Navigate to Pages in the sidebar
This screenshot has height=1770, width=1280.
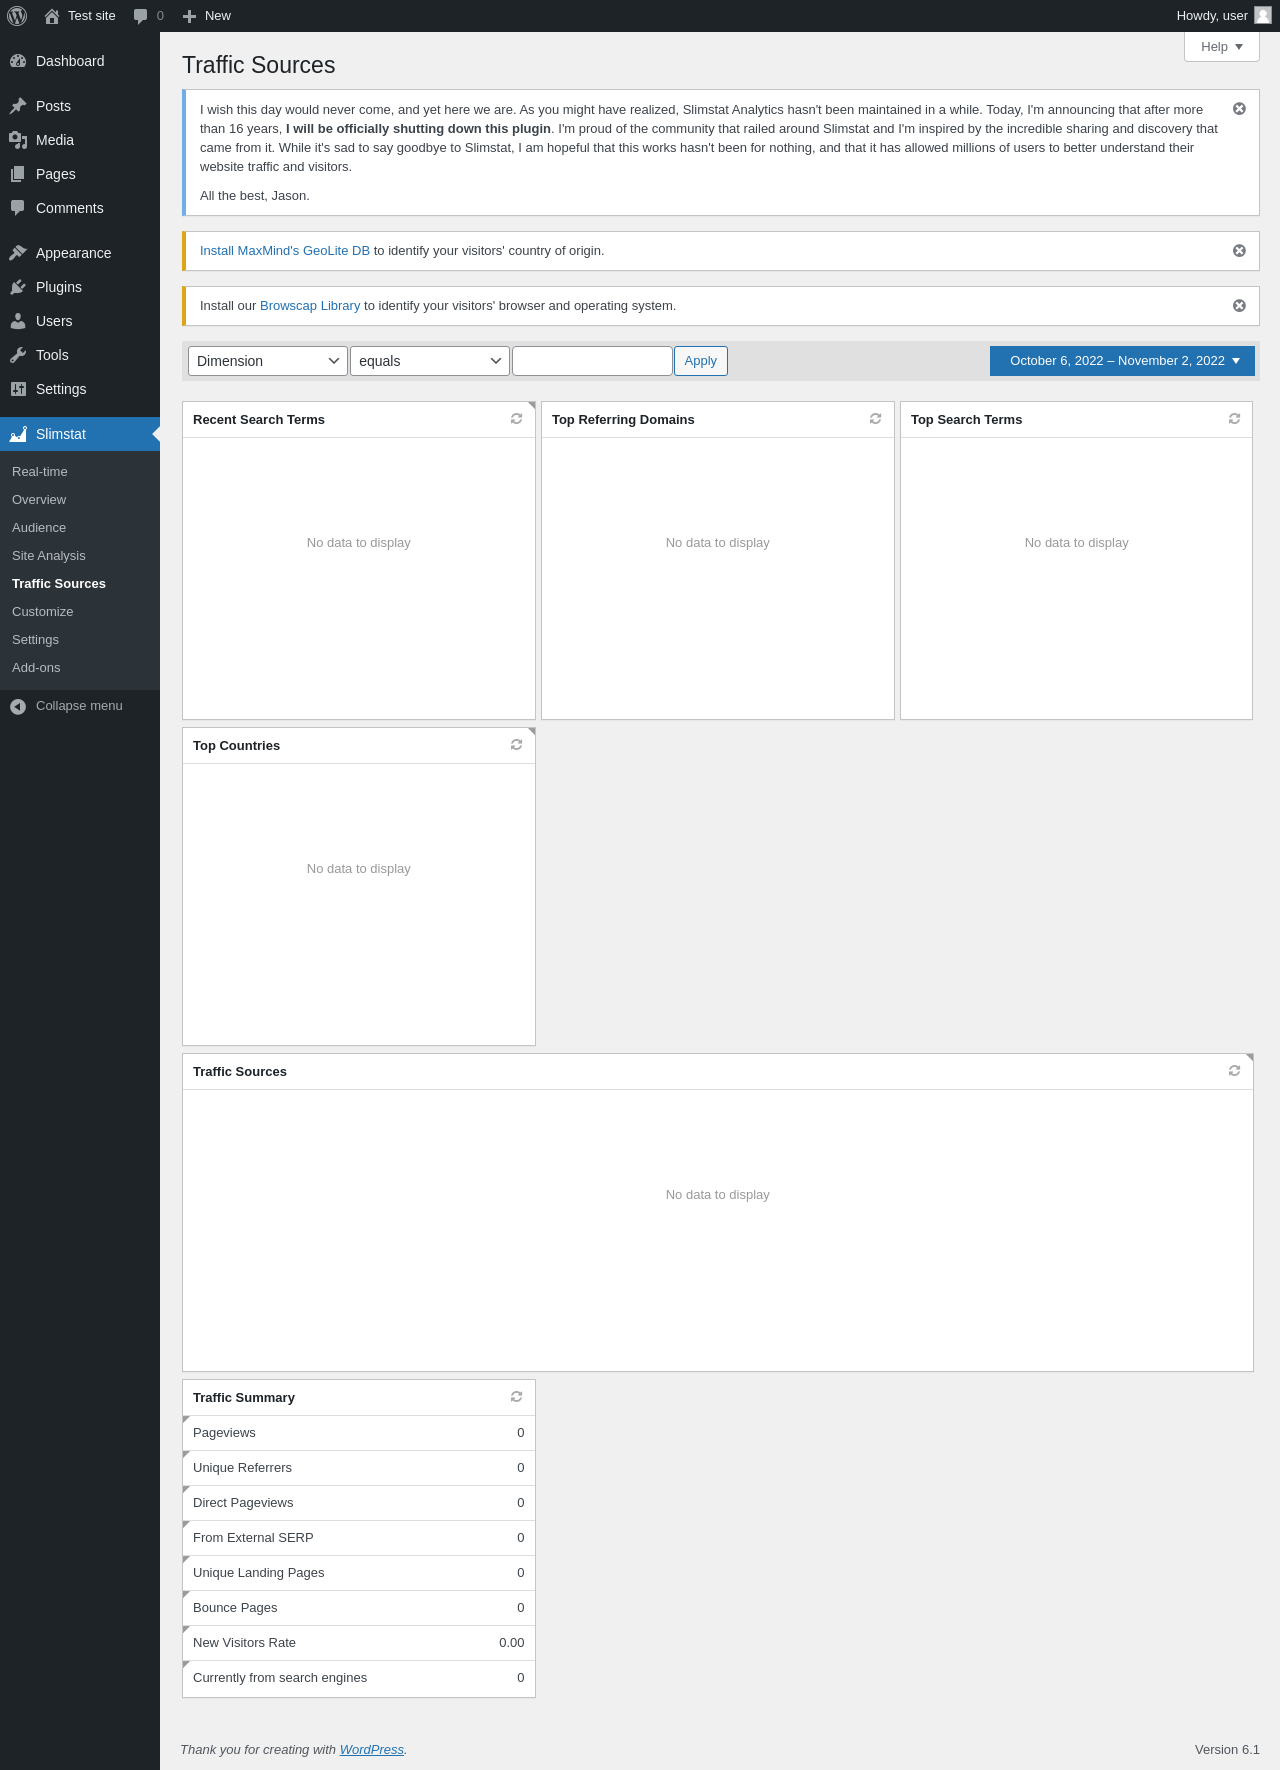point(80,174)
